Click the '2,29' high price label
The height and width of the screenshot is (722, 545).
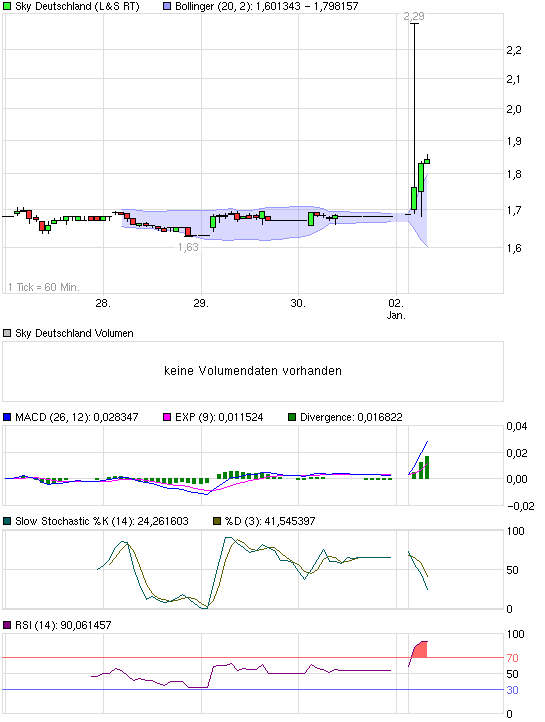(414, 17)
